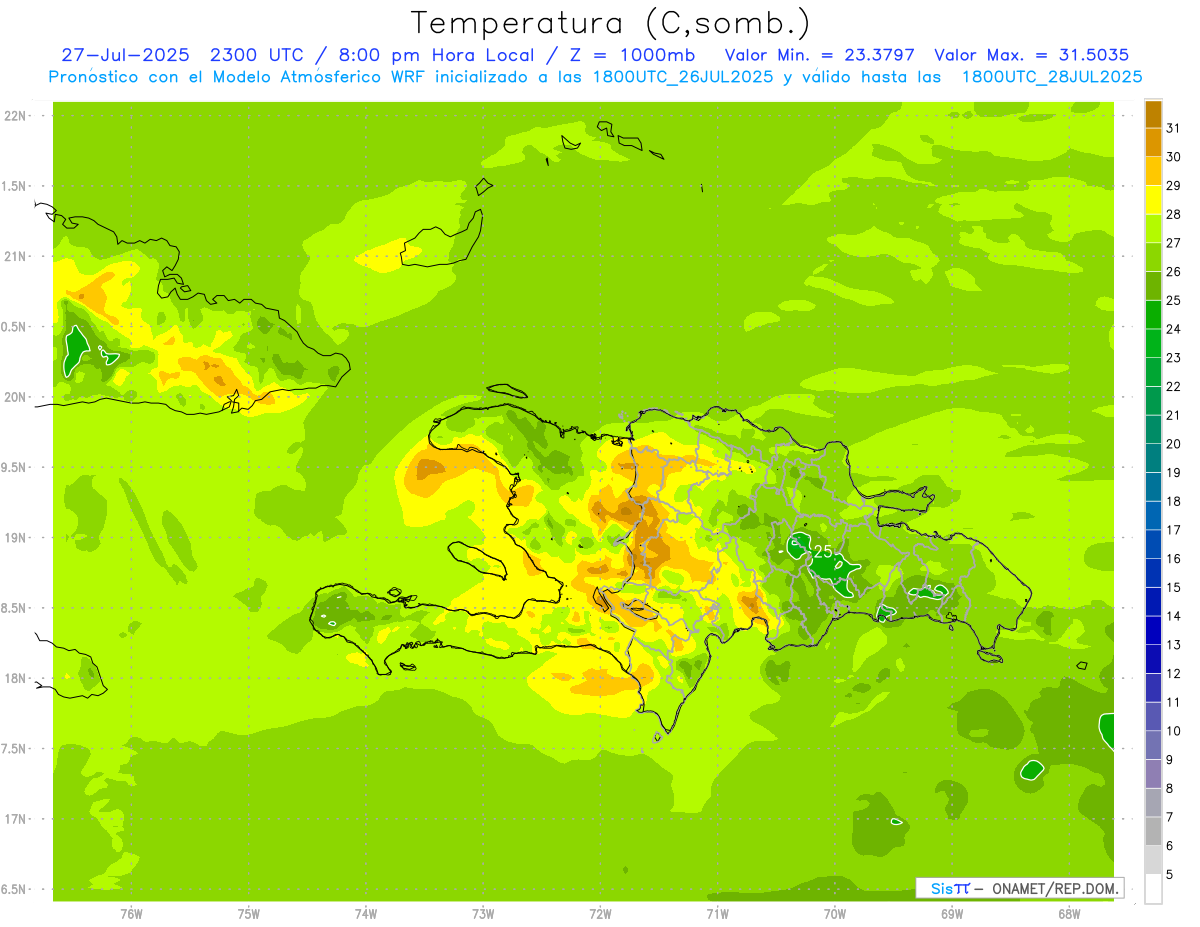This screenshot has width=1200, height=927.
Task: Click the '21N' latitude axis label
Action: 15,257
